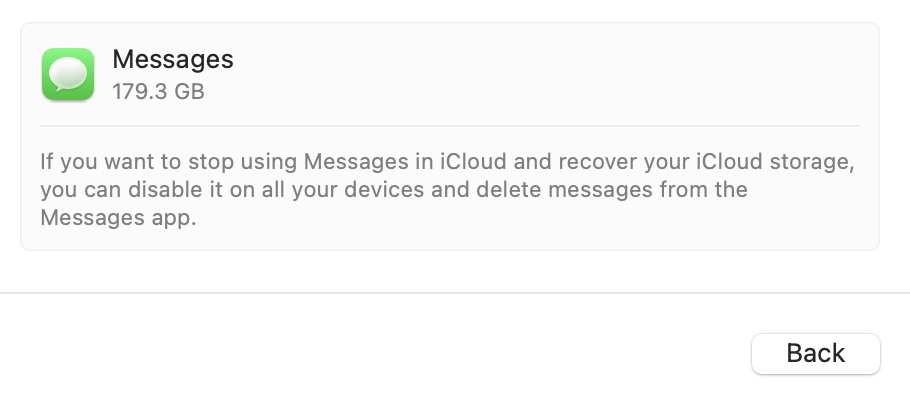The height and width of the screenshot is (404, 910).
Task: Click the word 'GB' in storage size
Action: click(189, 91)
